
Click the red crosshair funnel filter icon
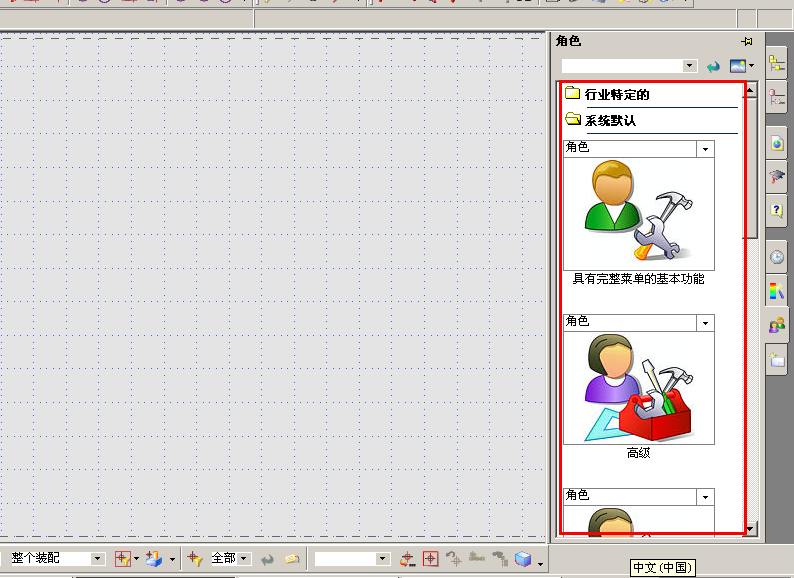click(x=122, y=559)
